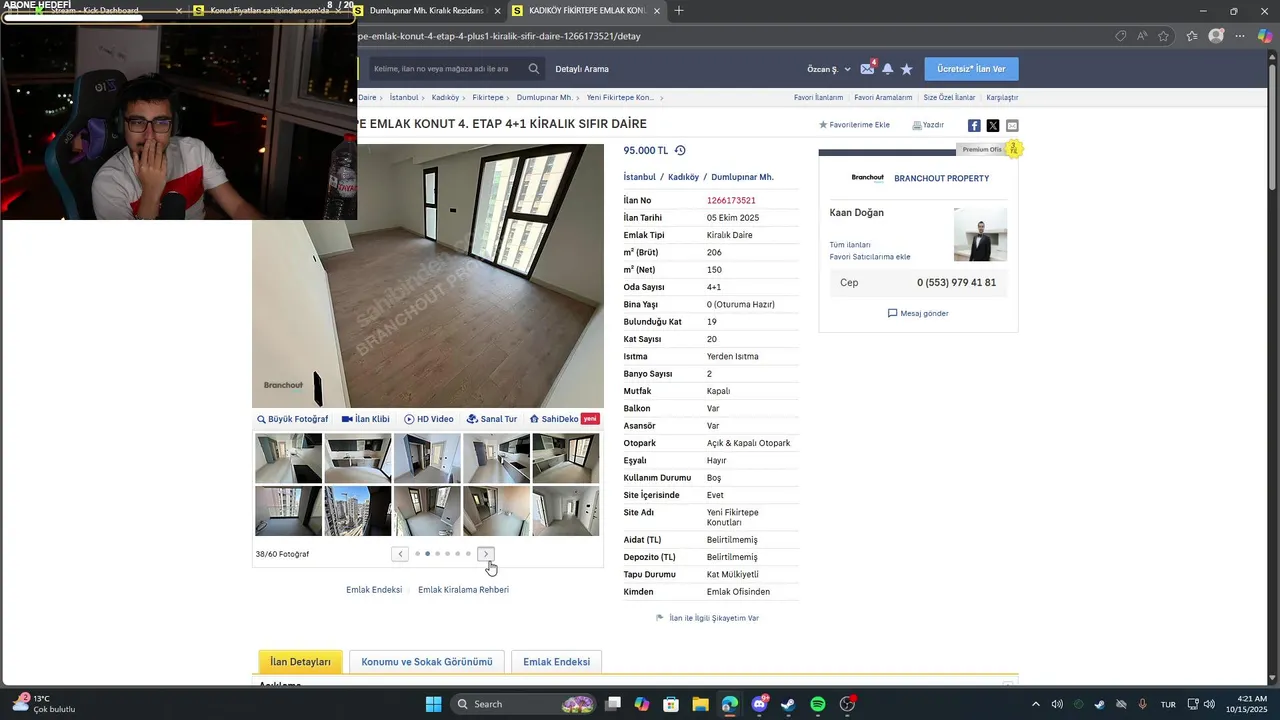Open Discord from taskbar
This screenshot has width=1280, height=720.
pyautogui.click(x=759, y=704)
